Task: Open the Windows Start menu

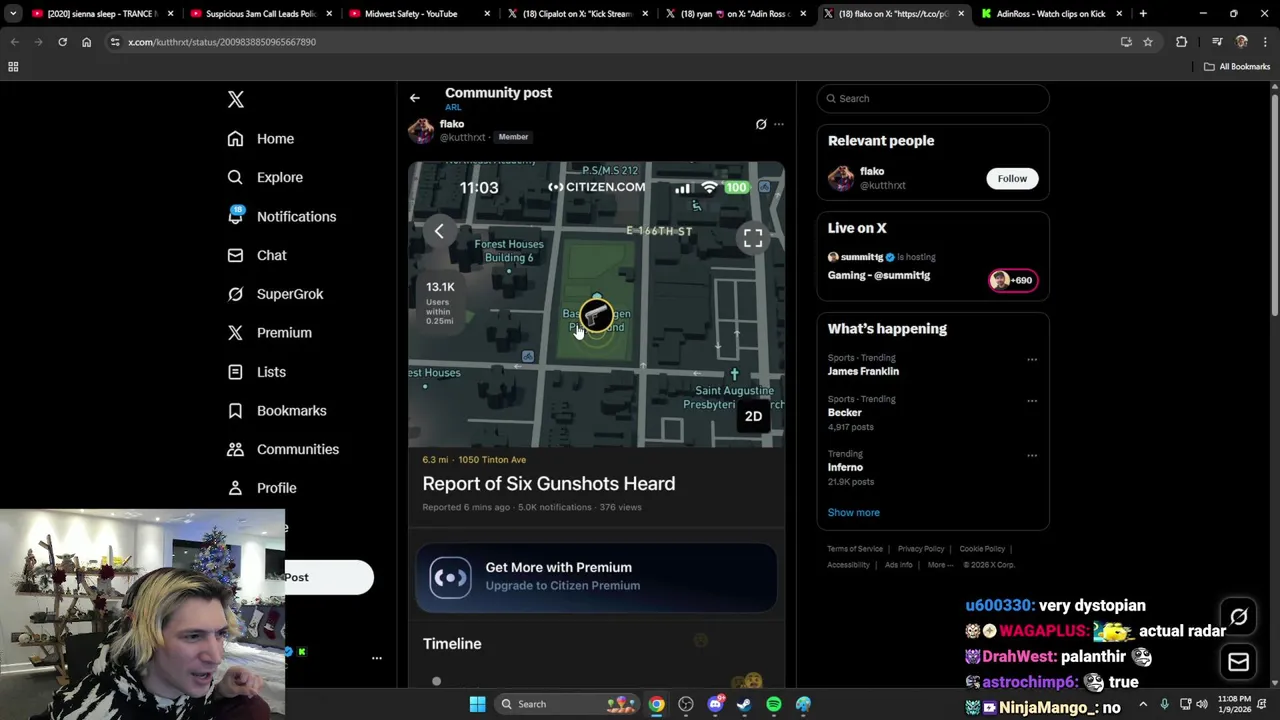Action: click(x=478, y=704)
